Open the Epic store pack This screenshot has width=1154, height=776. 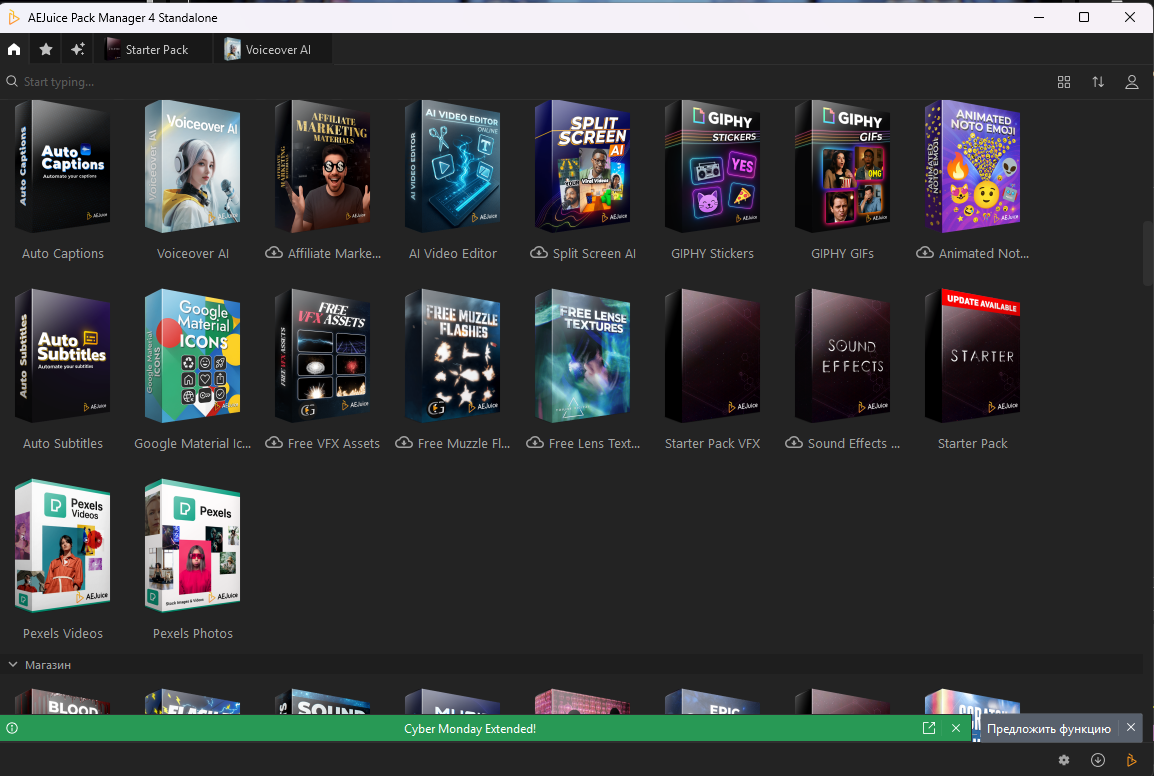[x=712, y=702]
